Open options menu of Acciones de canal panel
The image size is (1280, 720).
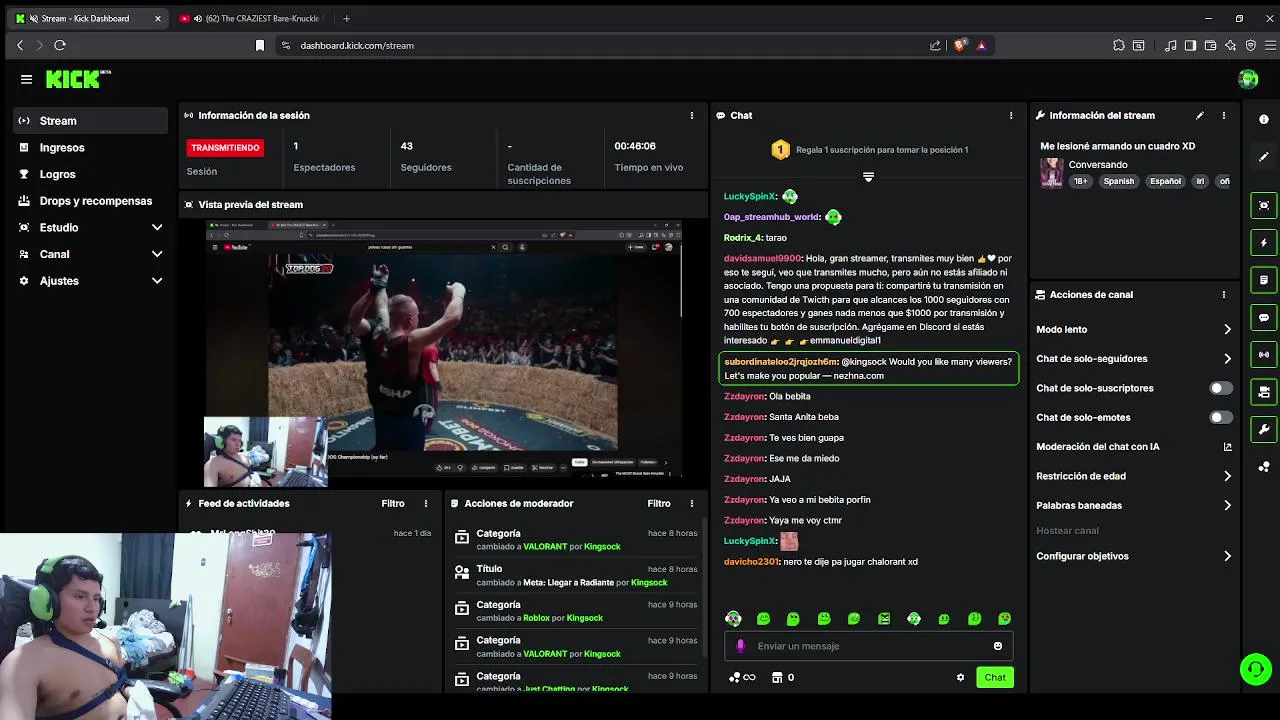[x=1223, y=295]
